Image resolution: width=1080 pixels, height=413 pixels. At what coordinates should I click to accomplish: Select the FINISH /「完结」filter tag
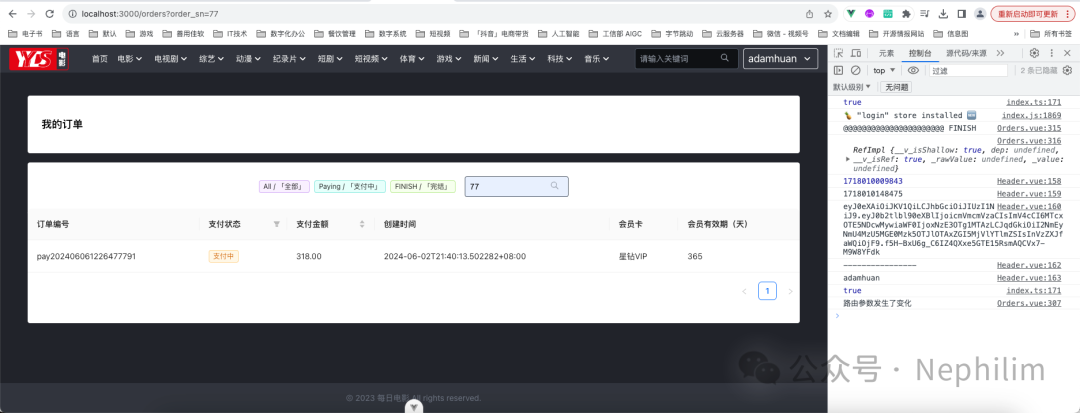point(423,187)
